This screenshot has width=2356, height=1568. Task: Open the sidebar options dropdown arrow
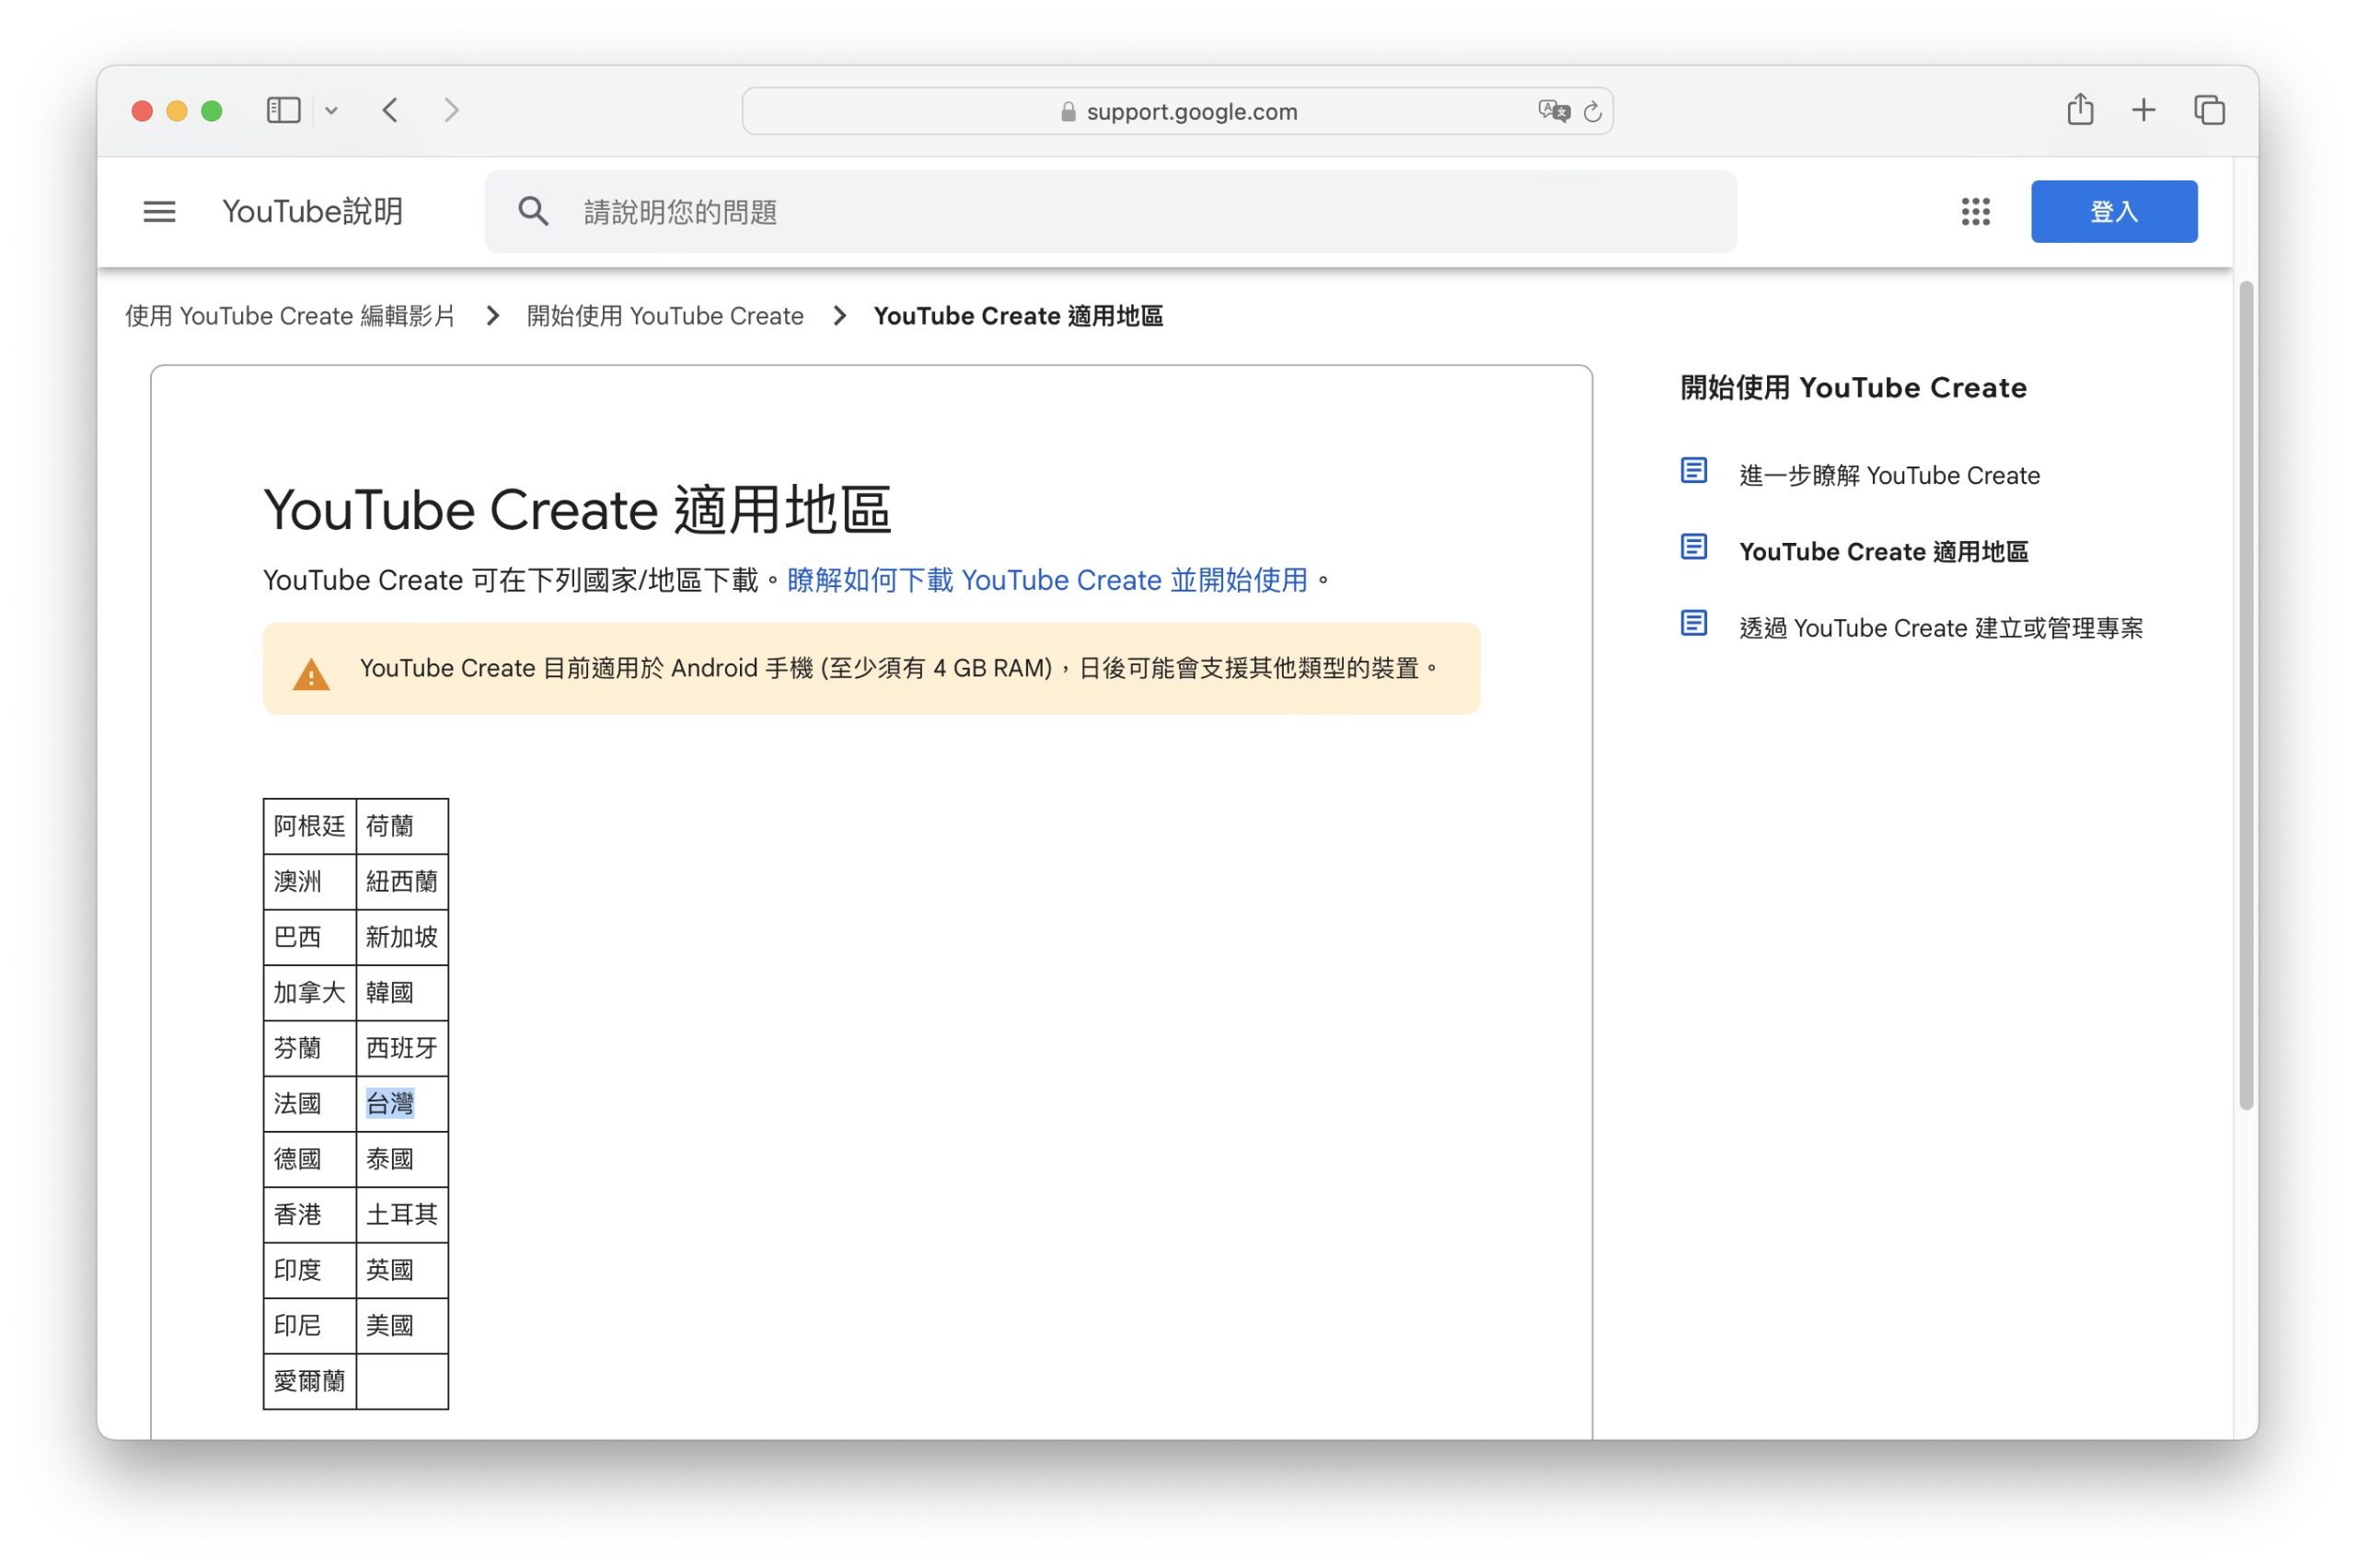point(331,111)
